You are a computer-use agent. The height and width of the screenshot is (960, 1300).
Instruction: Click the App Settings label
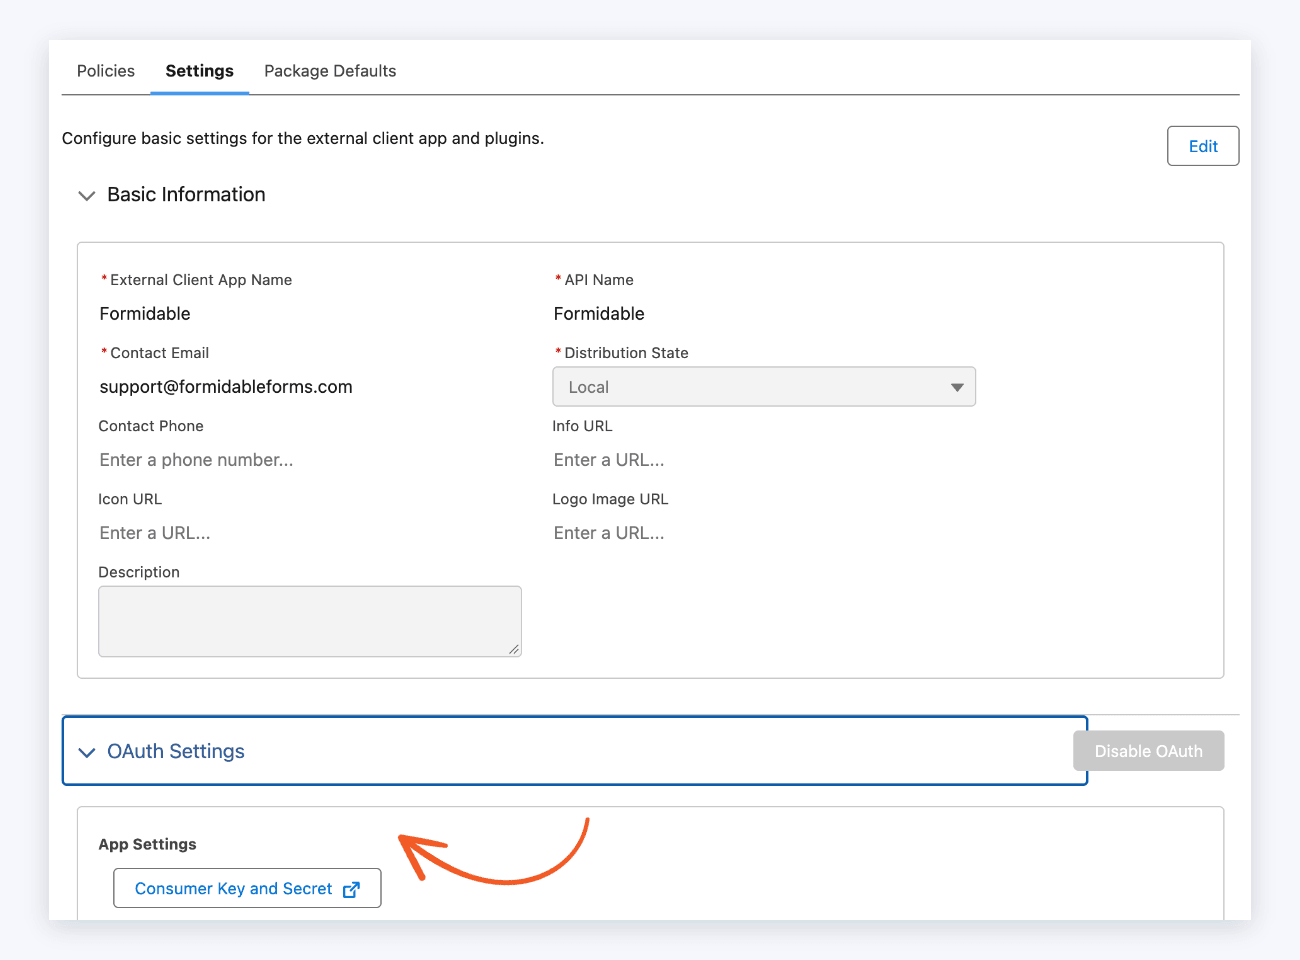tap(147, 844)
